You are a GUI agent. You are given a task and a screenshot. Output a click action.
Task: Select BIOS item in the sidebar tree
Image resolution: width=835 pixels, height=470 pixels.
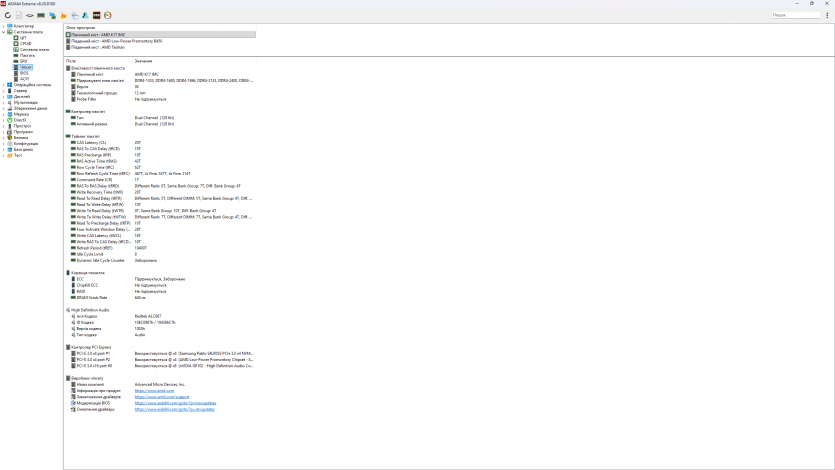(24, 73)
